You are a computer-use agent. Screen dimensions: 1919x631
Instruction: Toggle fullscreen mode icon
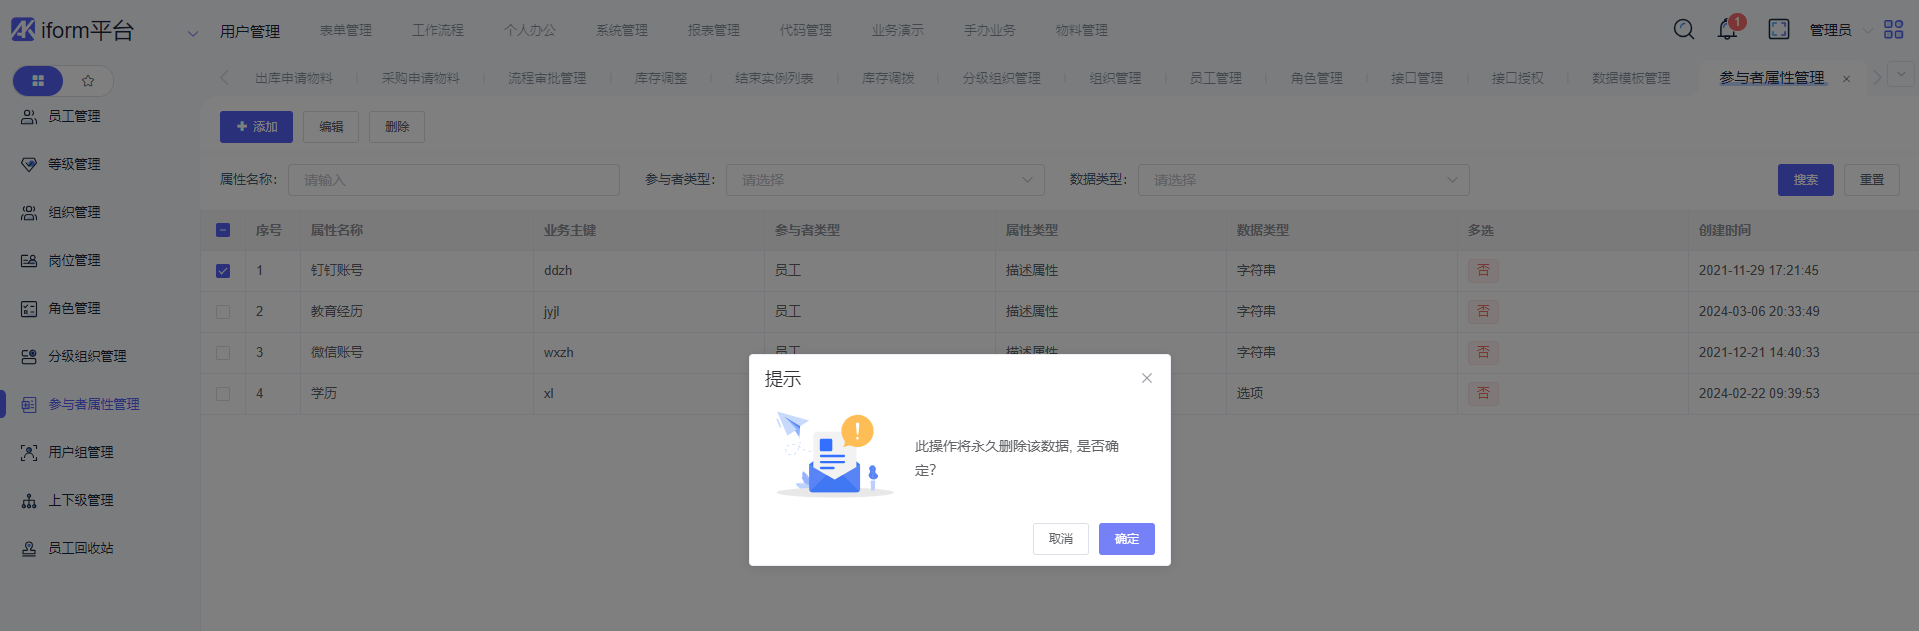[1779, 30]
